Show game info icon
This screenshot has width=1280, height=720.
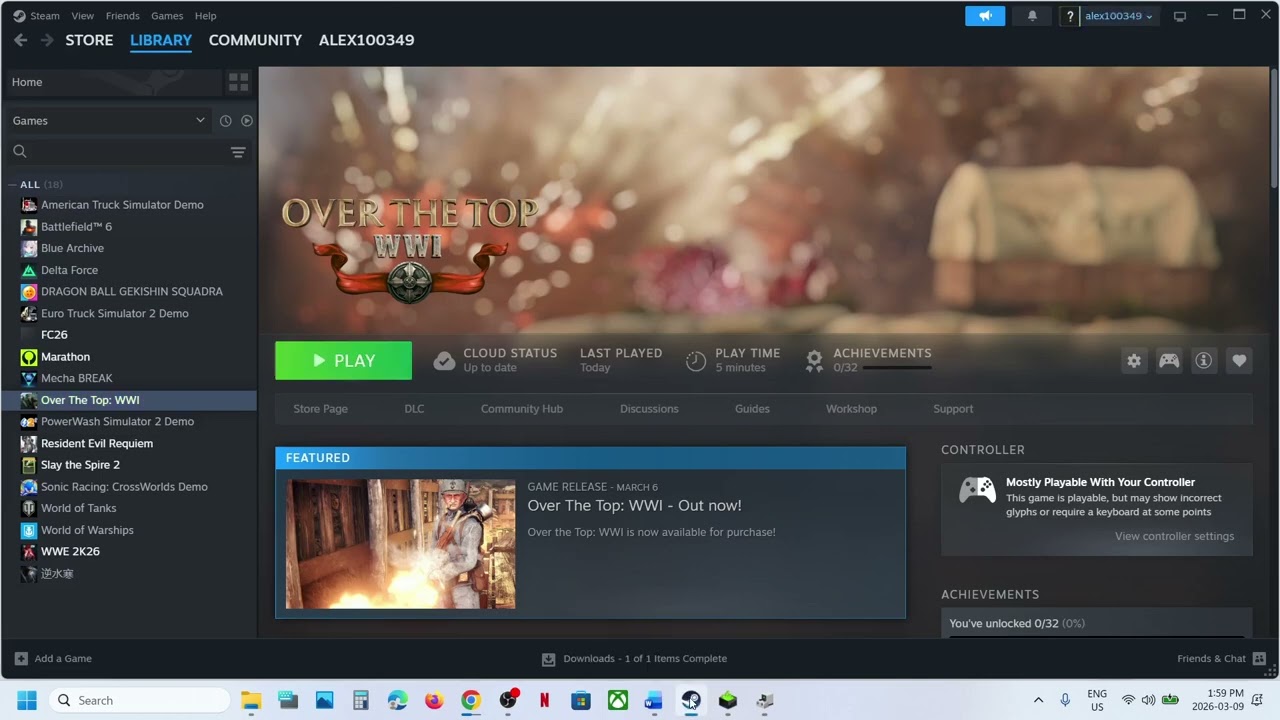pos(1204,361)
